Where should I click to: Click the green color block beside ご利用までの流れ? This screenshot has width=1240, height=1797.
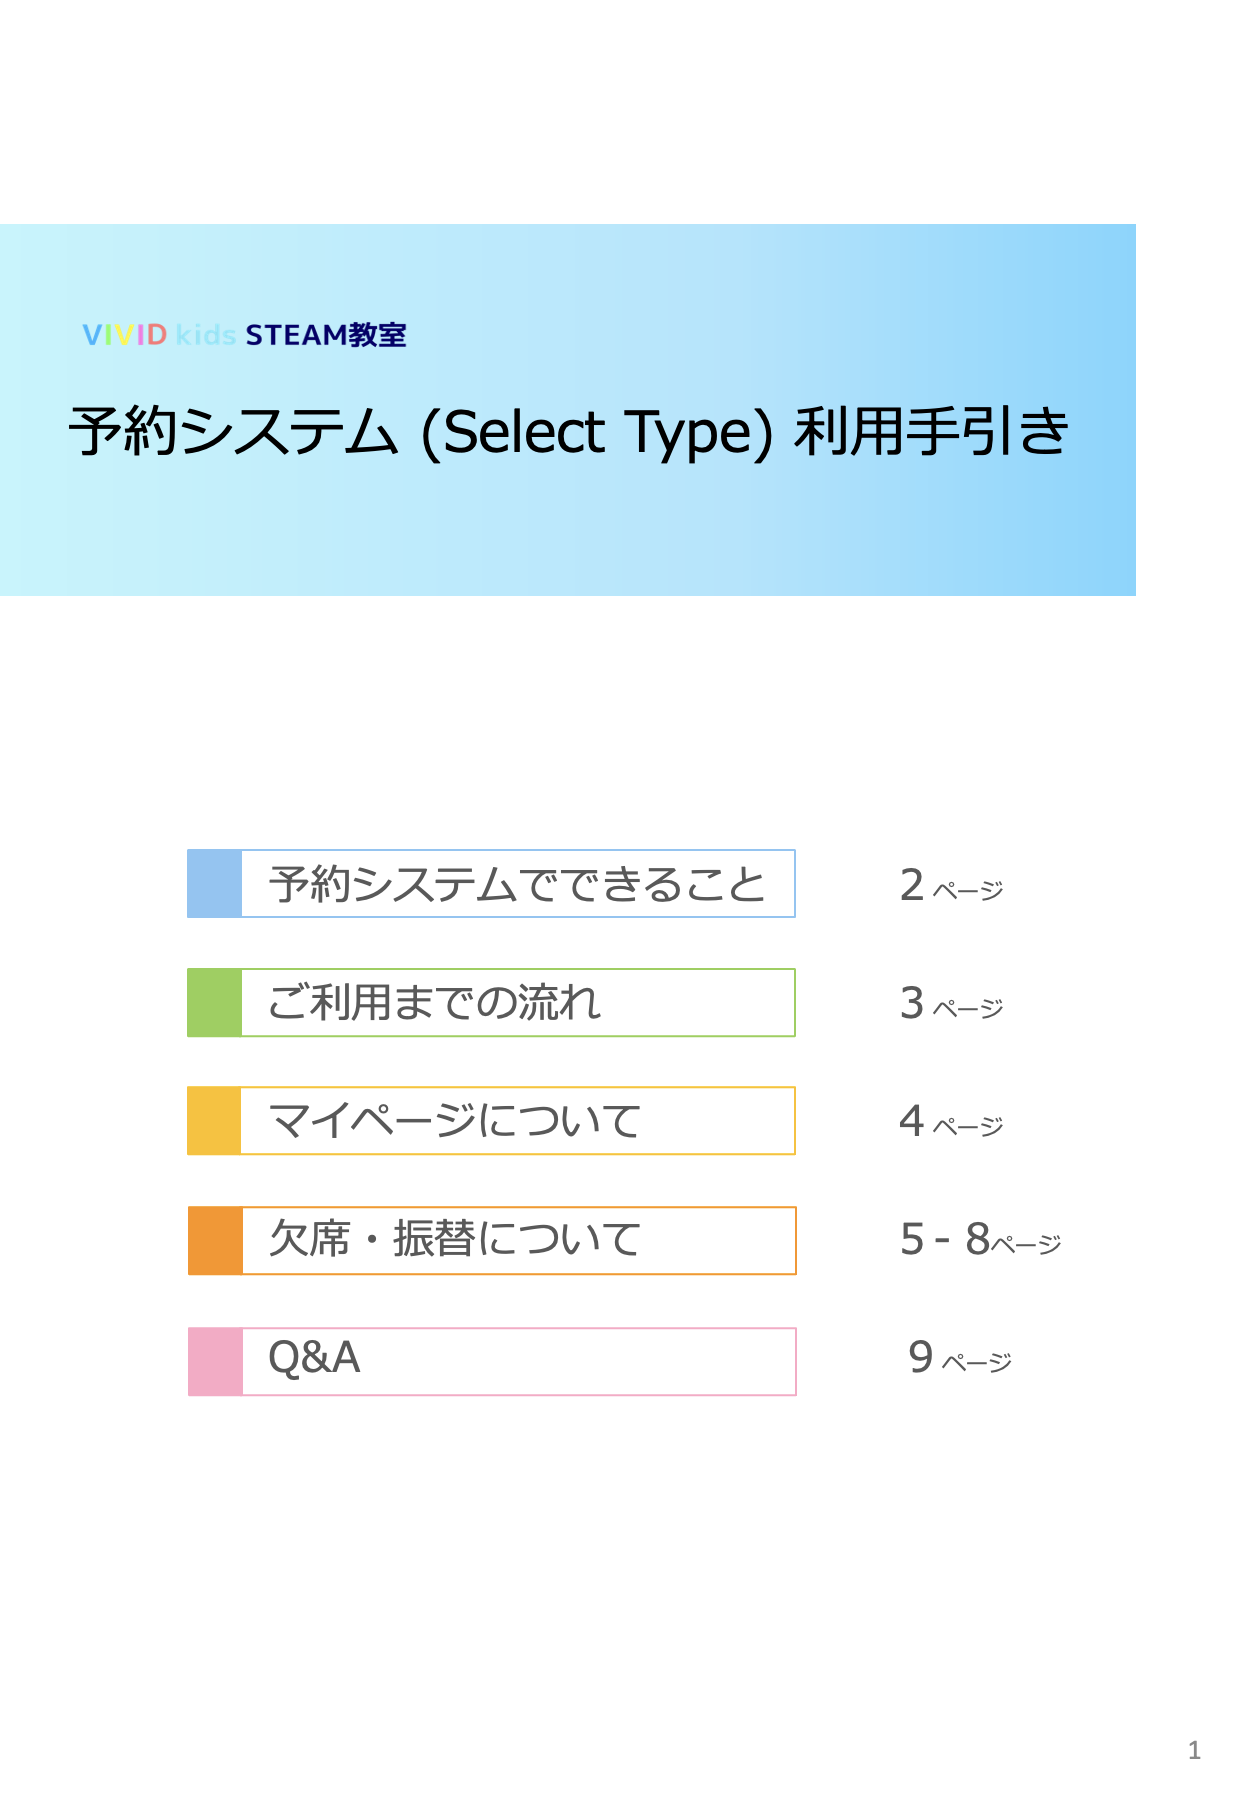point(215,1002)
